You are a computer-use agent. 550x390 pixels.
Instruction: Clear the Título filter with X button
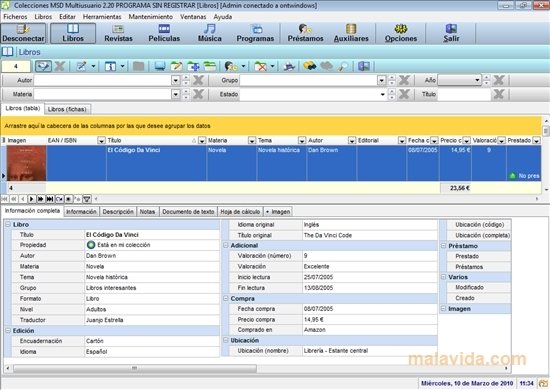coord(498,94)
